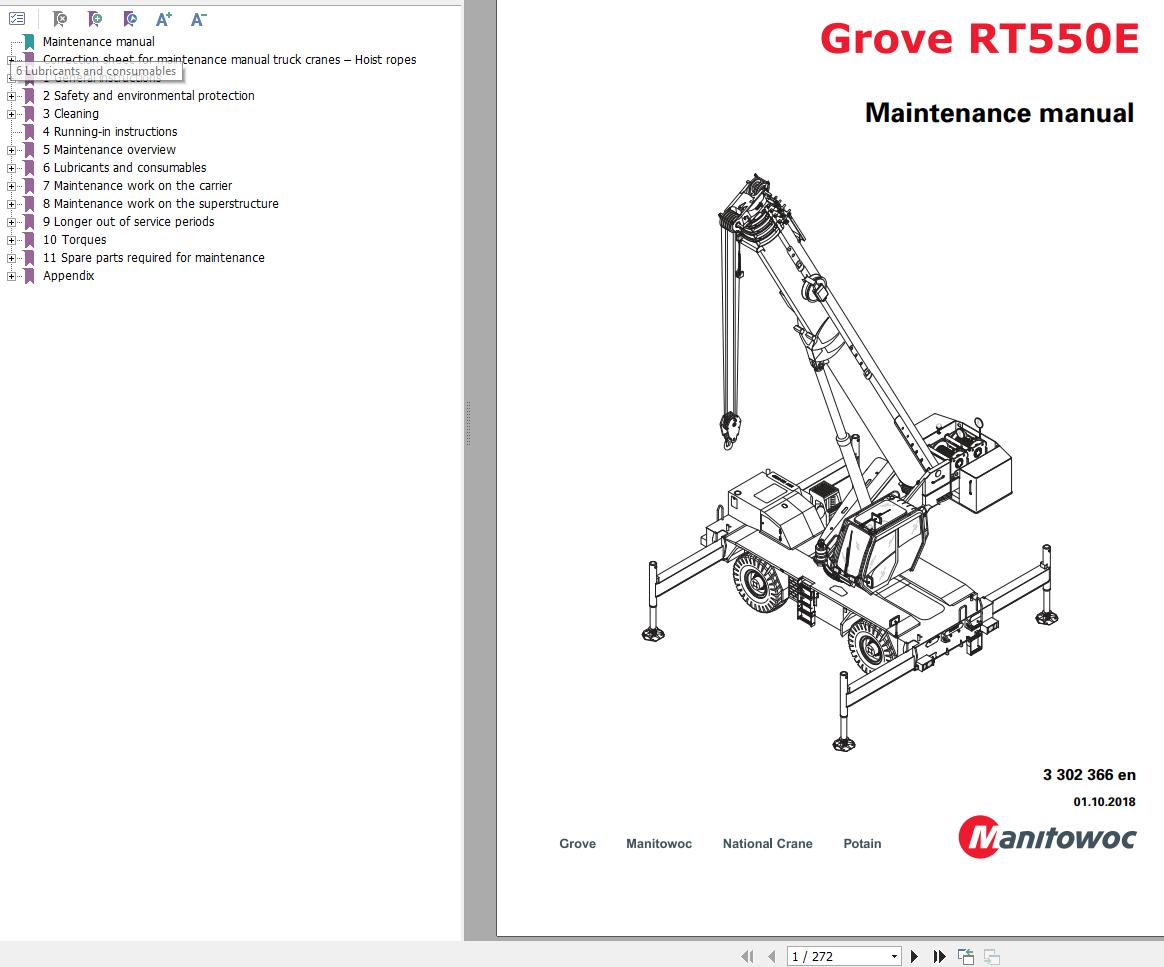Screen dimensions: 1164x967
Task: Expand the '6 Lubricants and consumables' chapter
Action: 9,168
